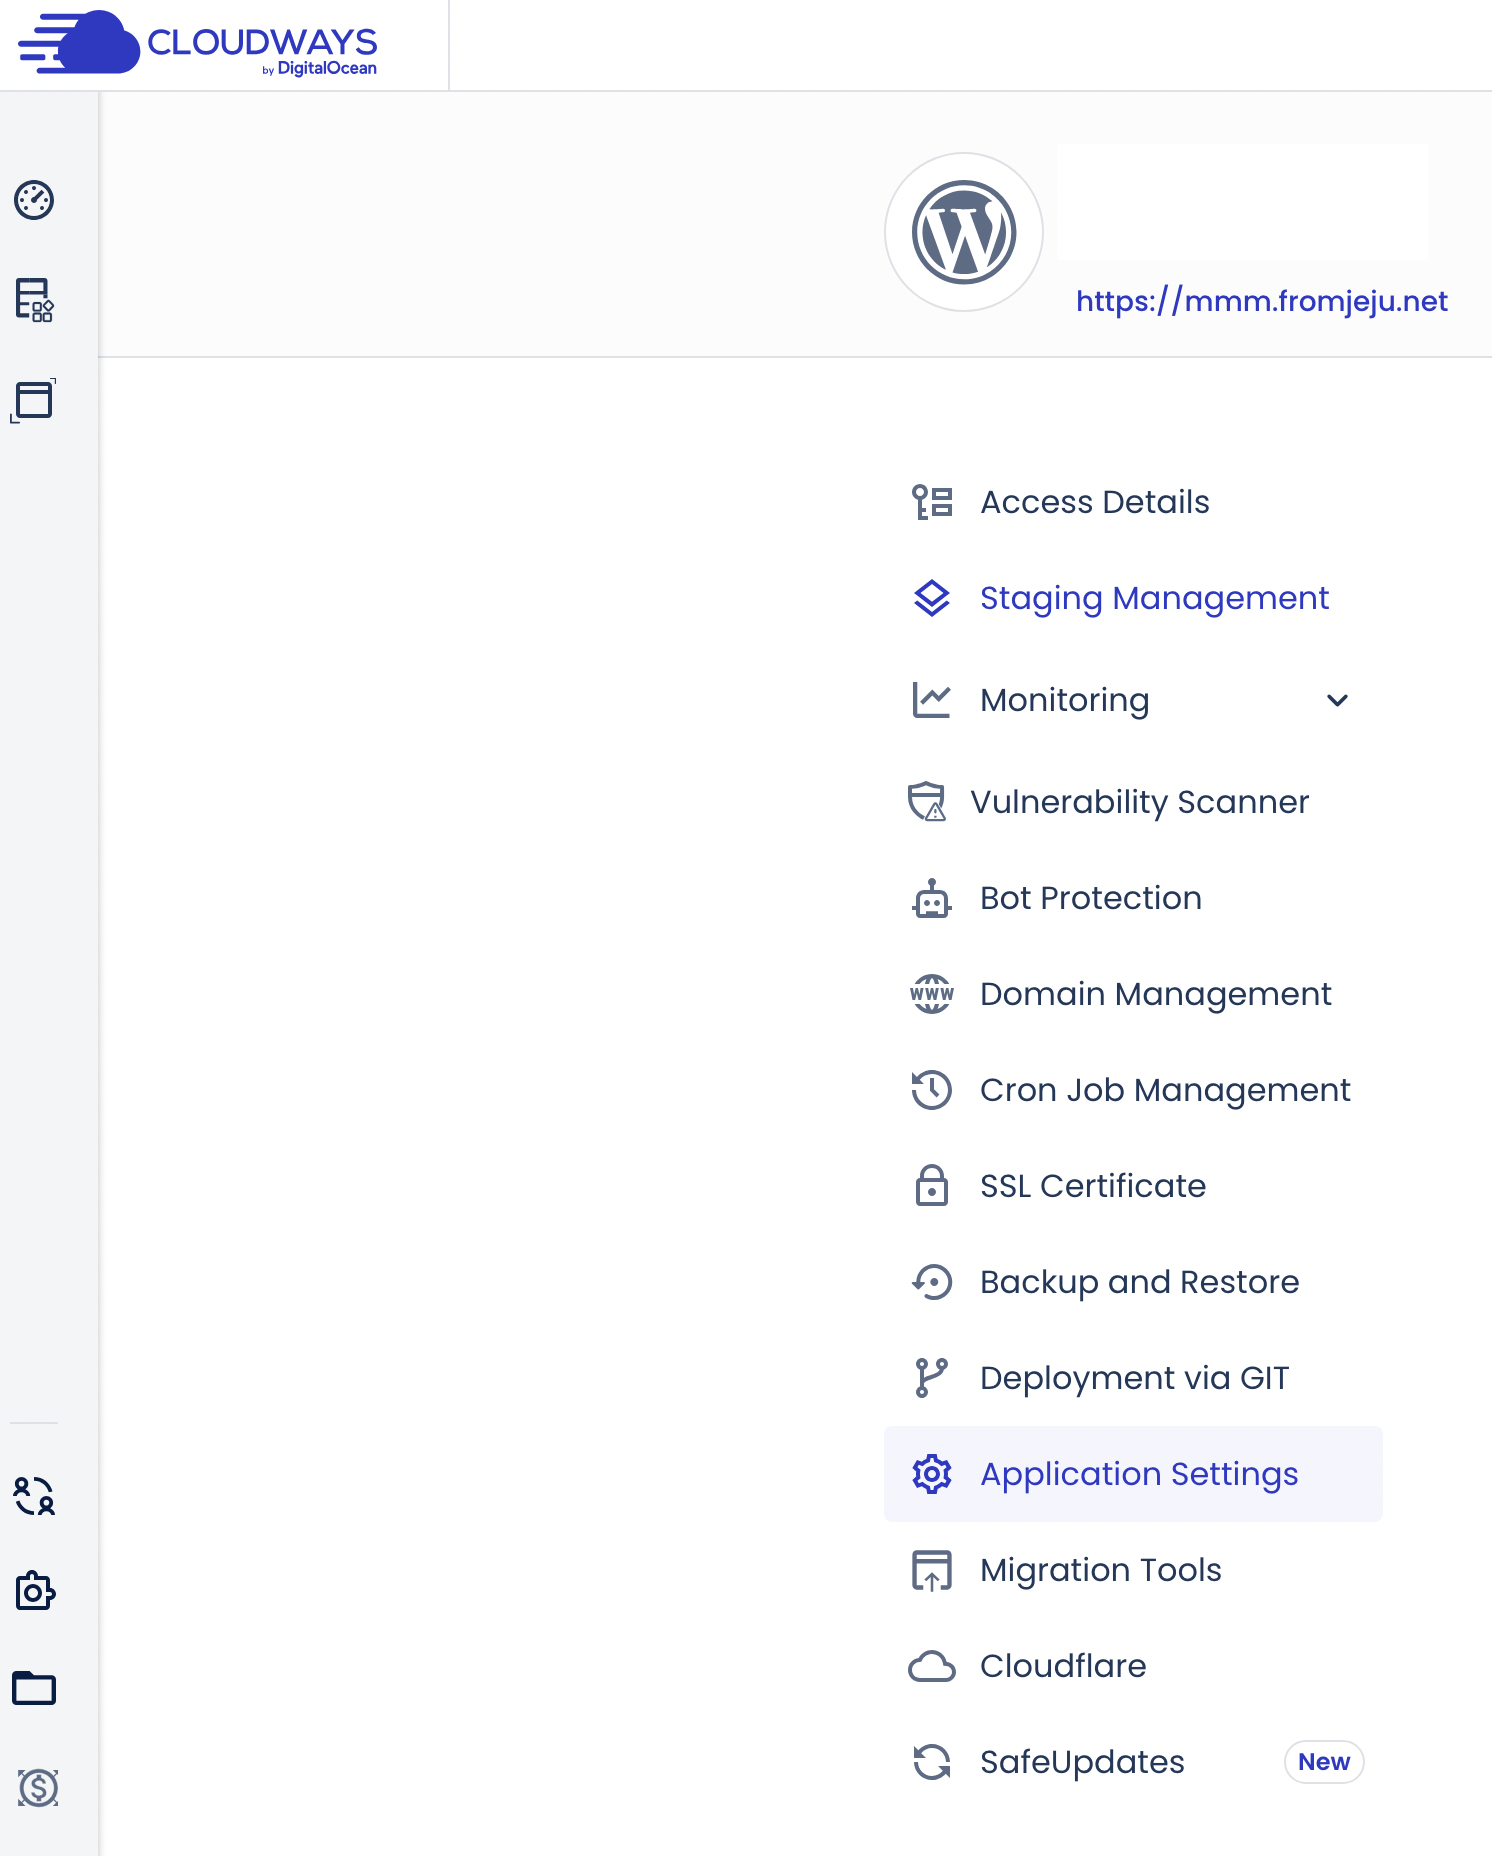The height and width of the screenshot is (1856, 1492).
Task: Open the team members icon in sidebar
Action: tap(34, 1496)
